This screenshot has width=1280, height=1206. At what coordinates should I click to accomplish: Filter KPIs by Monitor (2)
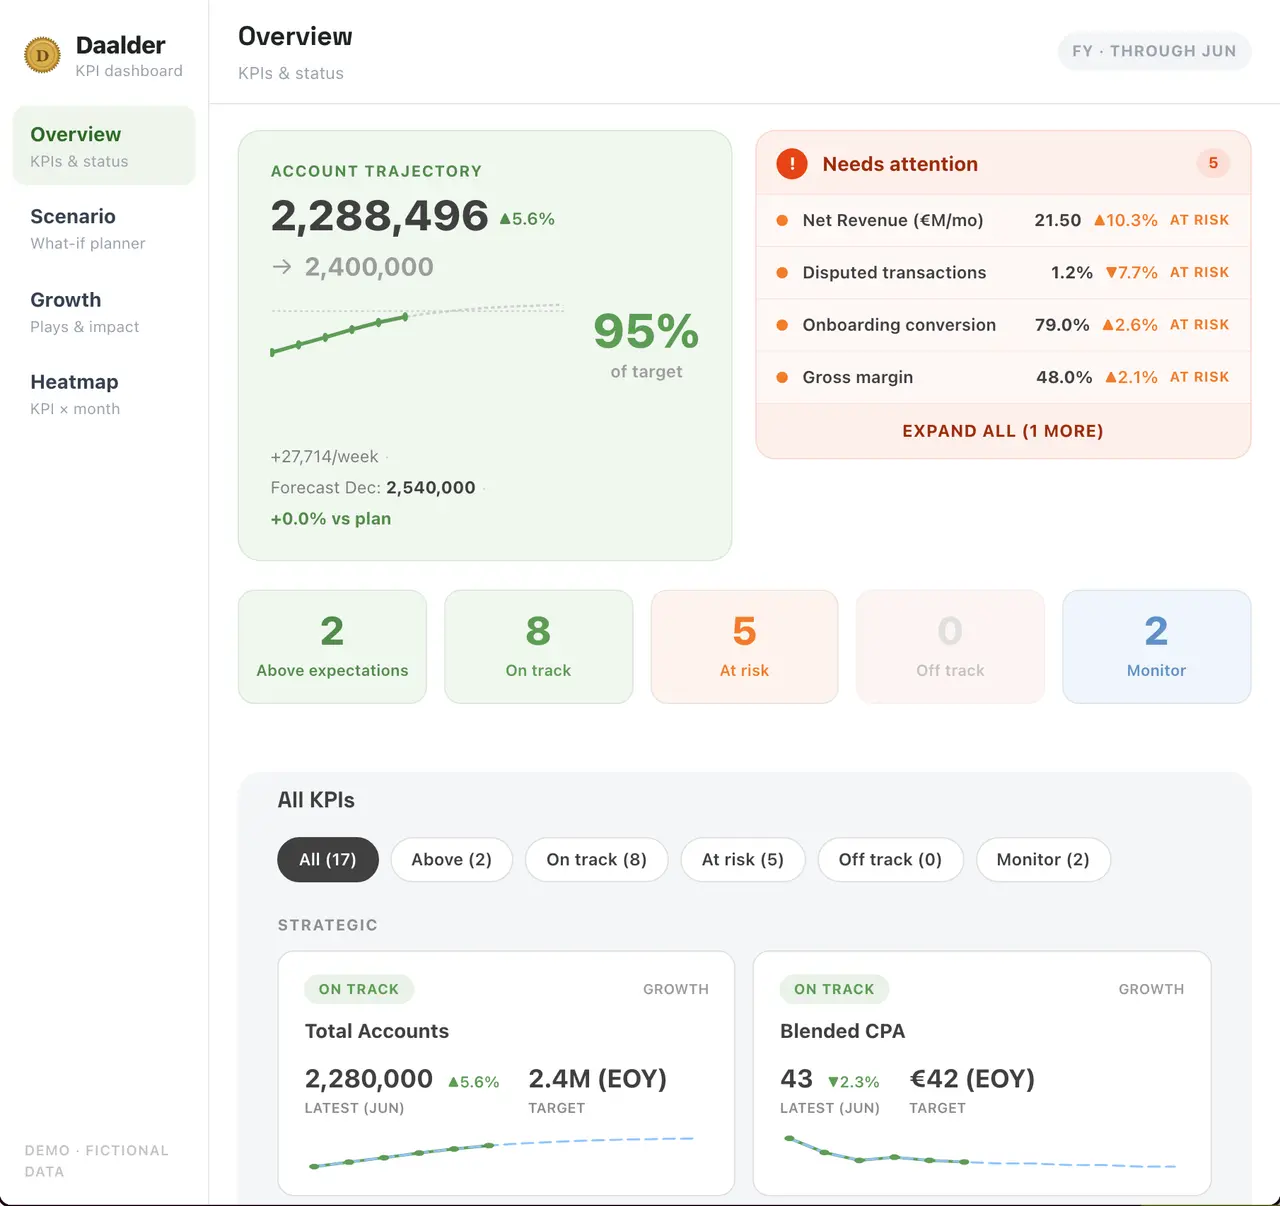point(1043,860)
